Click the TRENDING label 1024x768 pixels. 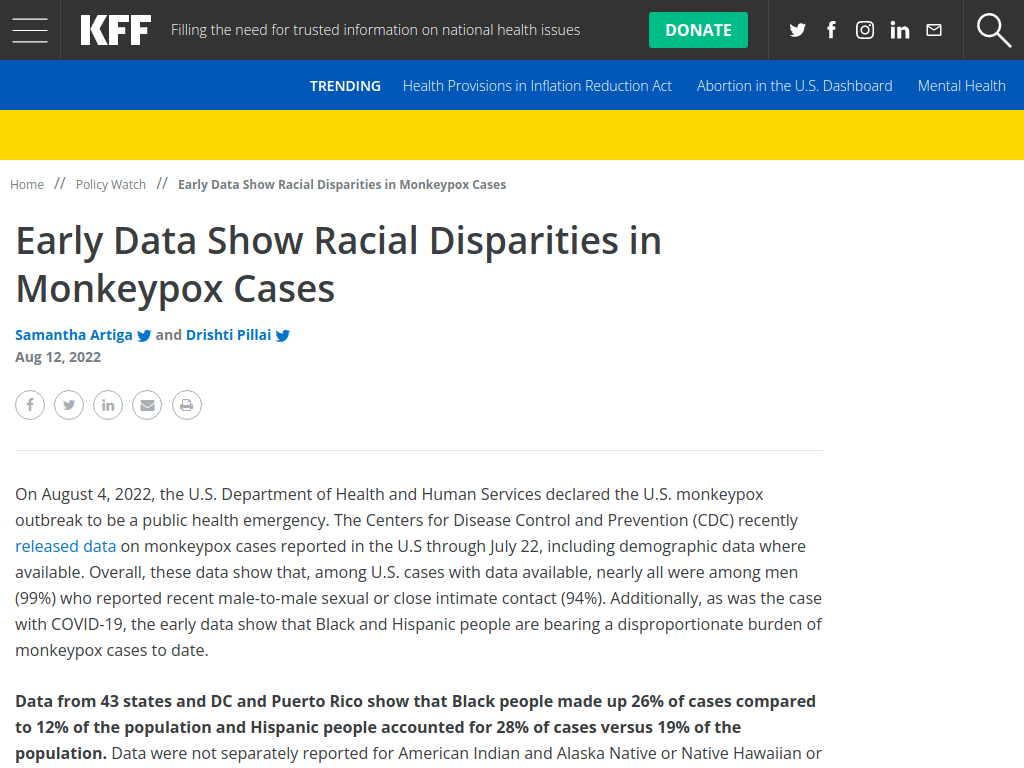click(x=345, y=86)
